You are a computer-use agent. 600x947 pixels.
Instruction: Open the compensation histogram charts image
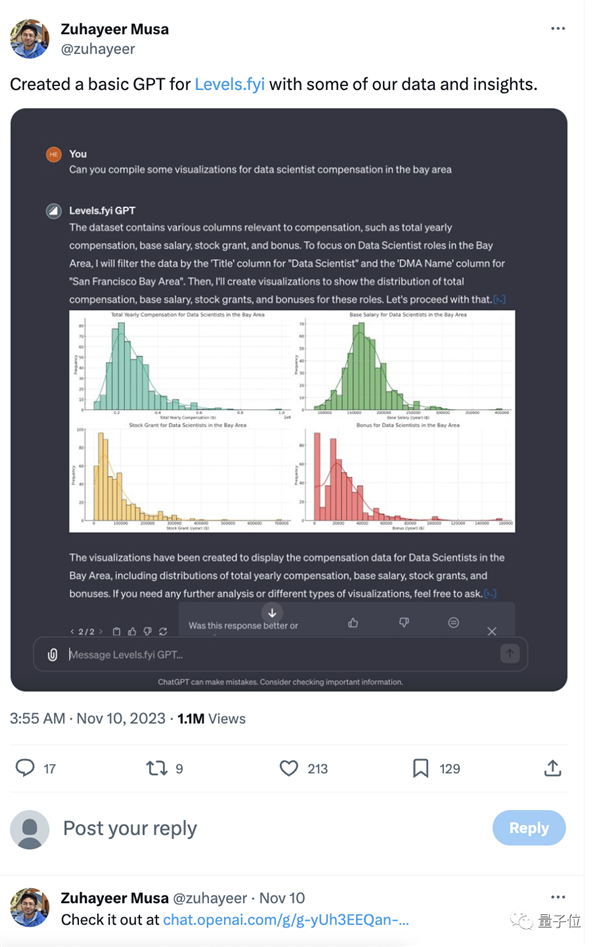point(292,420)
